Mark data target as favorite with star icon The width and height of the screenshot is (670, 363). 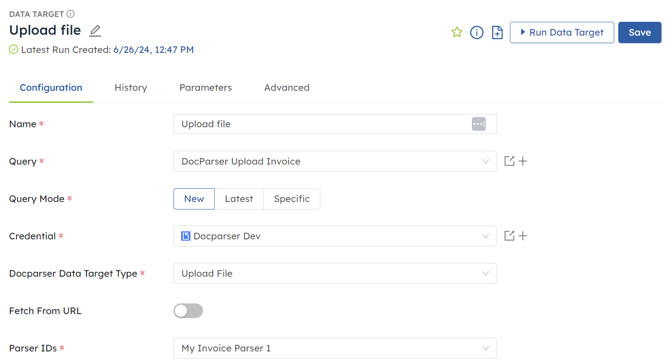click(x=457, y=32)
